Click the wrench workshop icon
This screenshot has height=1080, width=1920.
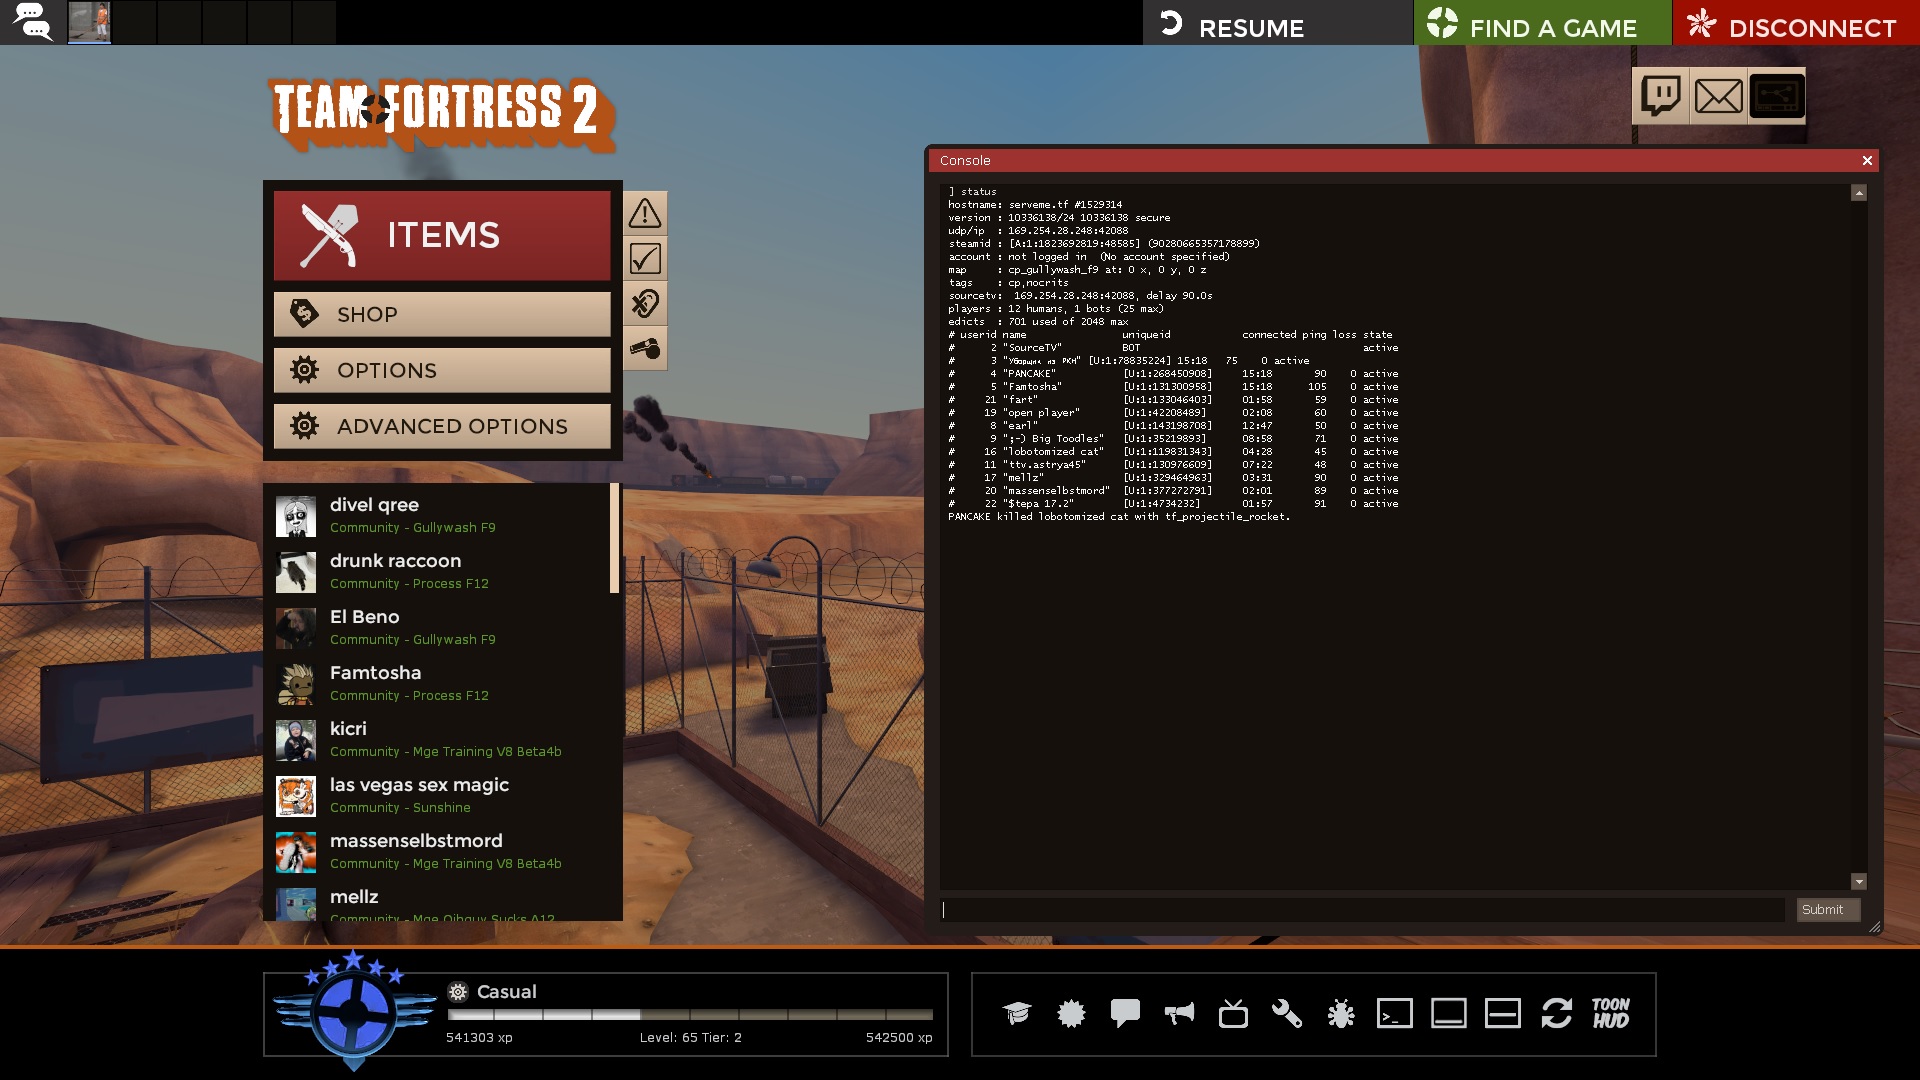pyautogui.click(x=1286, y=1014)
